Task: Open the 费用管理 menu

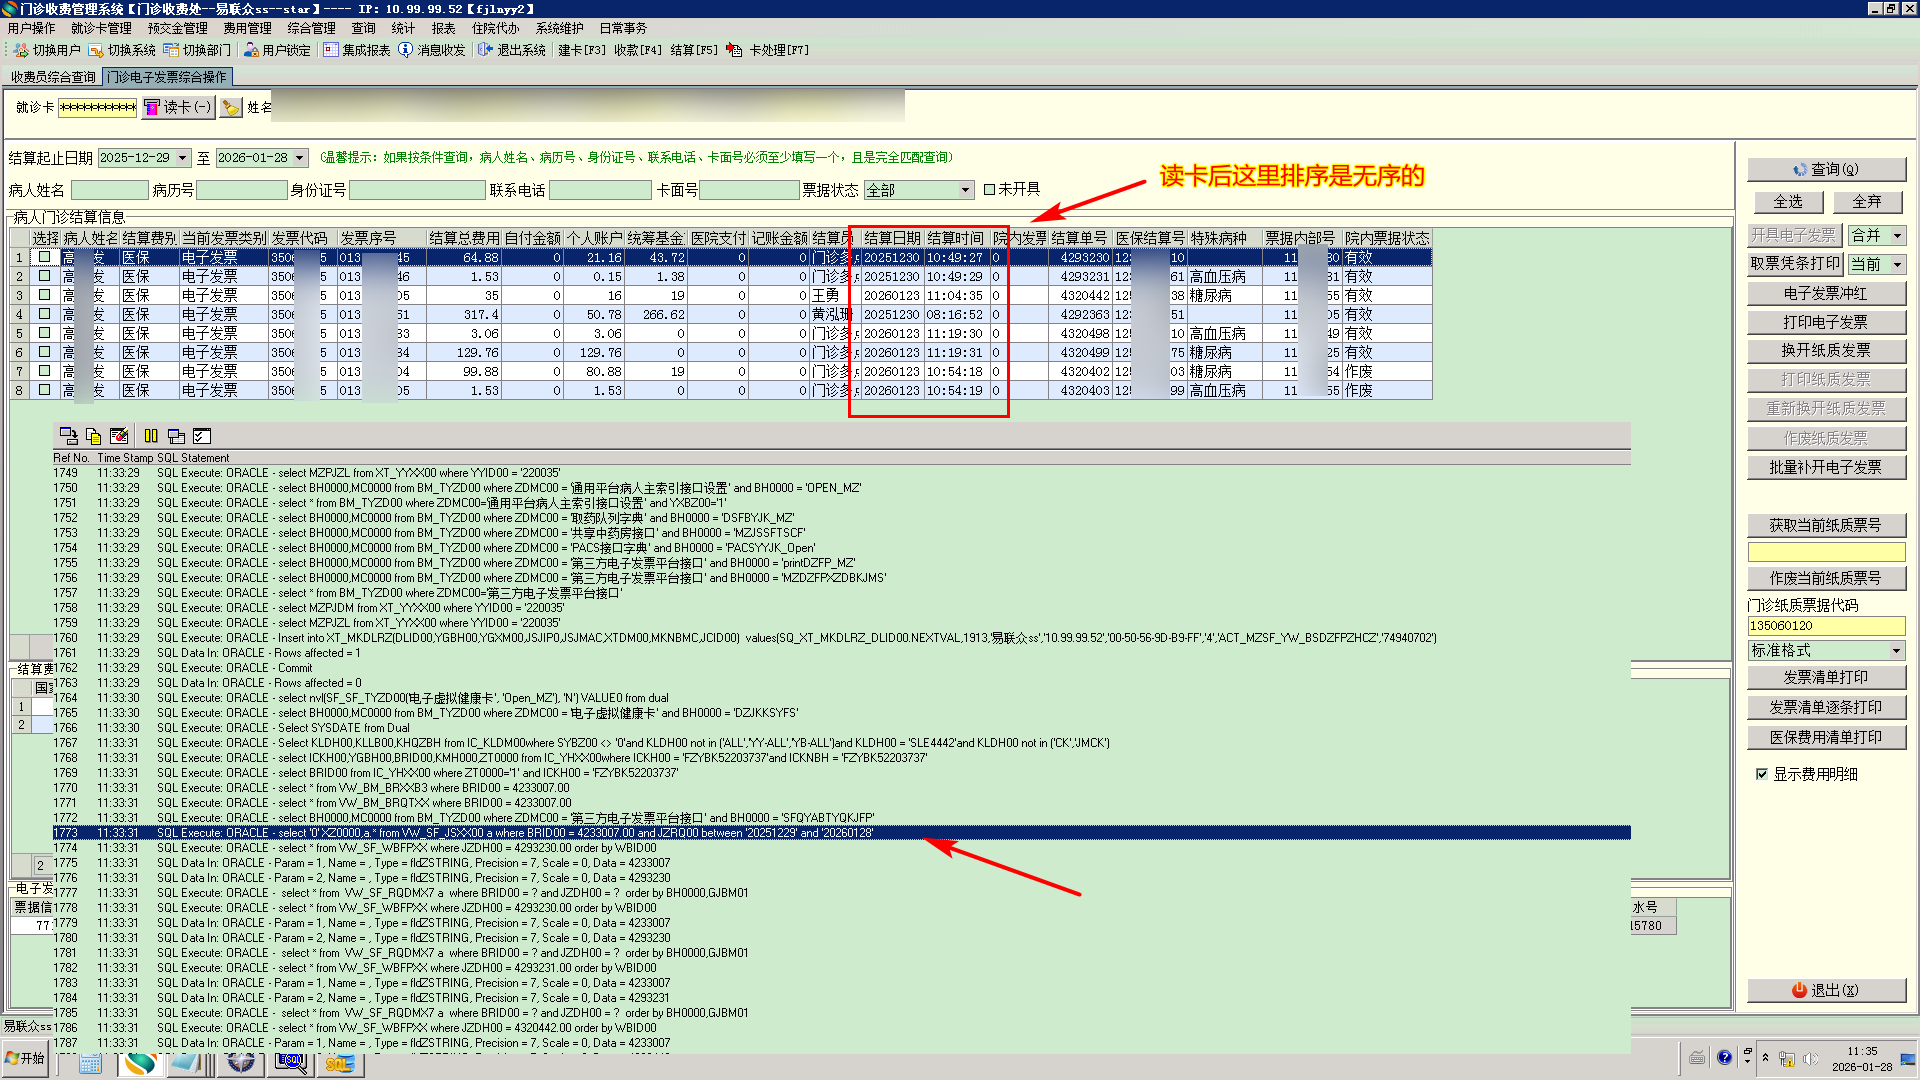Action: pyautogui.click(x=247, y=28)
